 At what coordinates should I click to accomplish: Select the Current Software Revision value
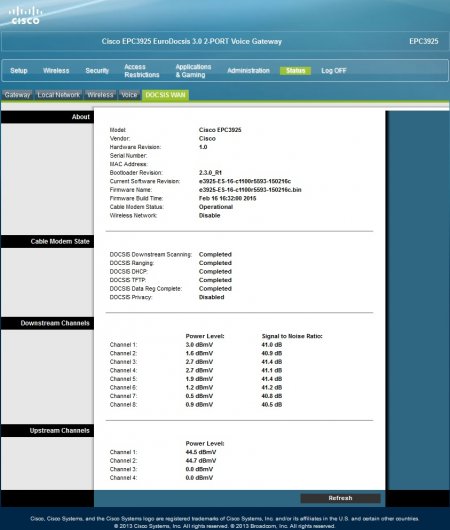[245, 182]
